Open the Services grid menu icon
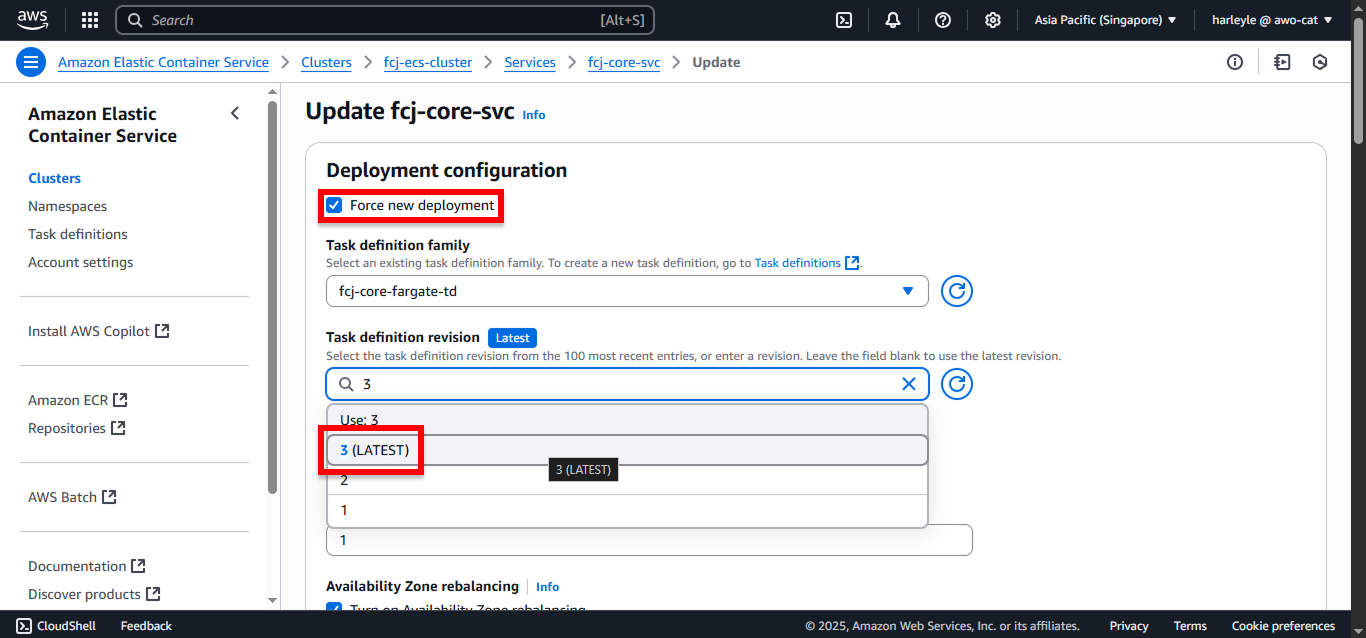The image size is (1366, 638). tap(90, 20)
